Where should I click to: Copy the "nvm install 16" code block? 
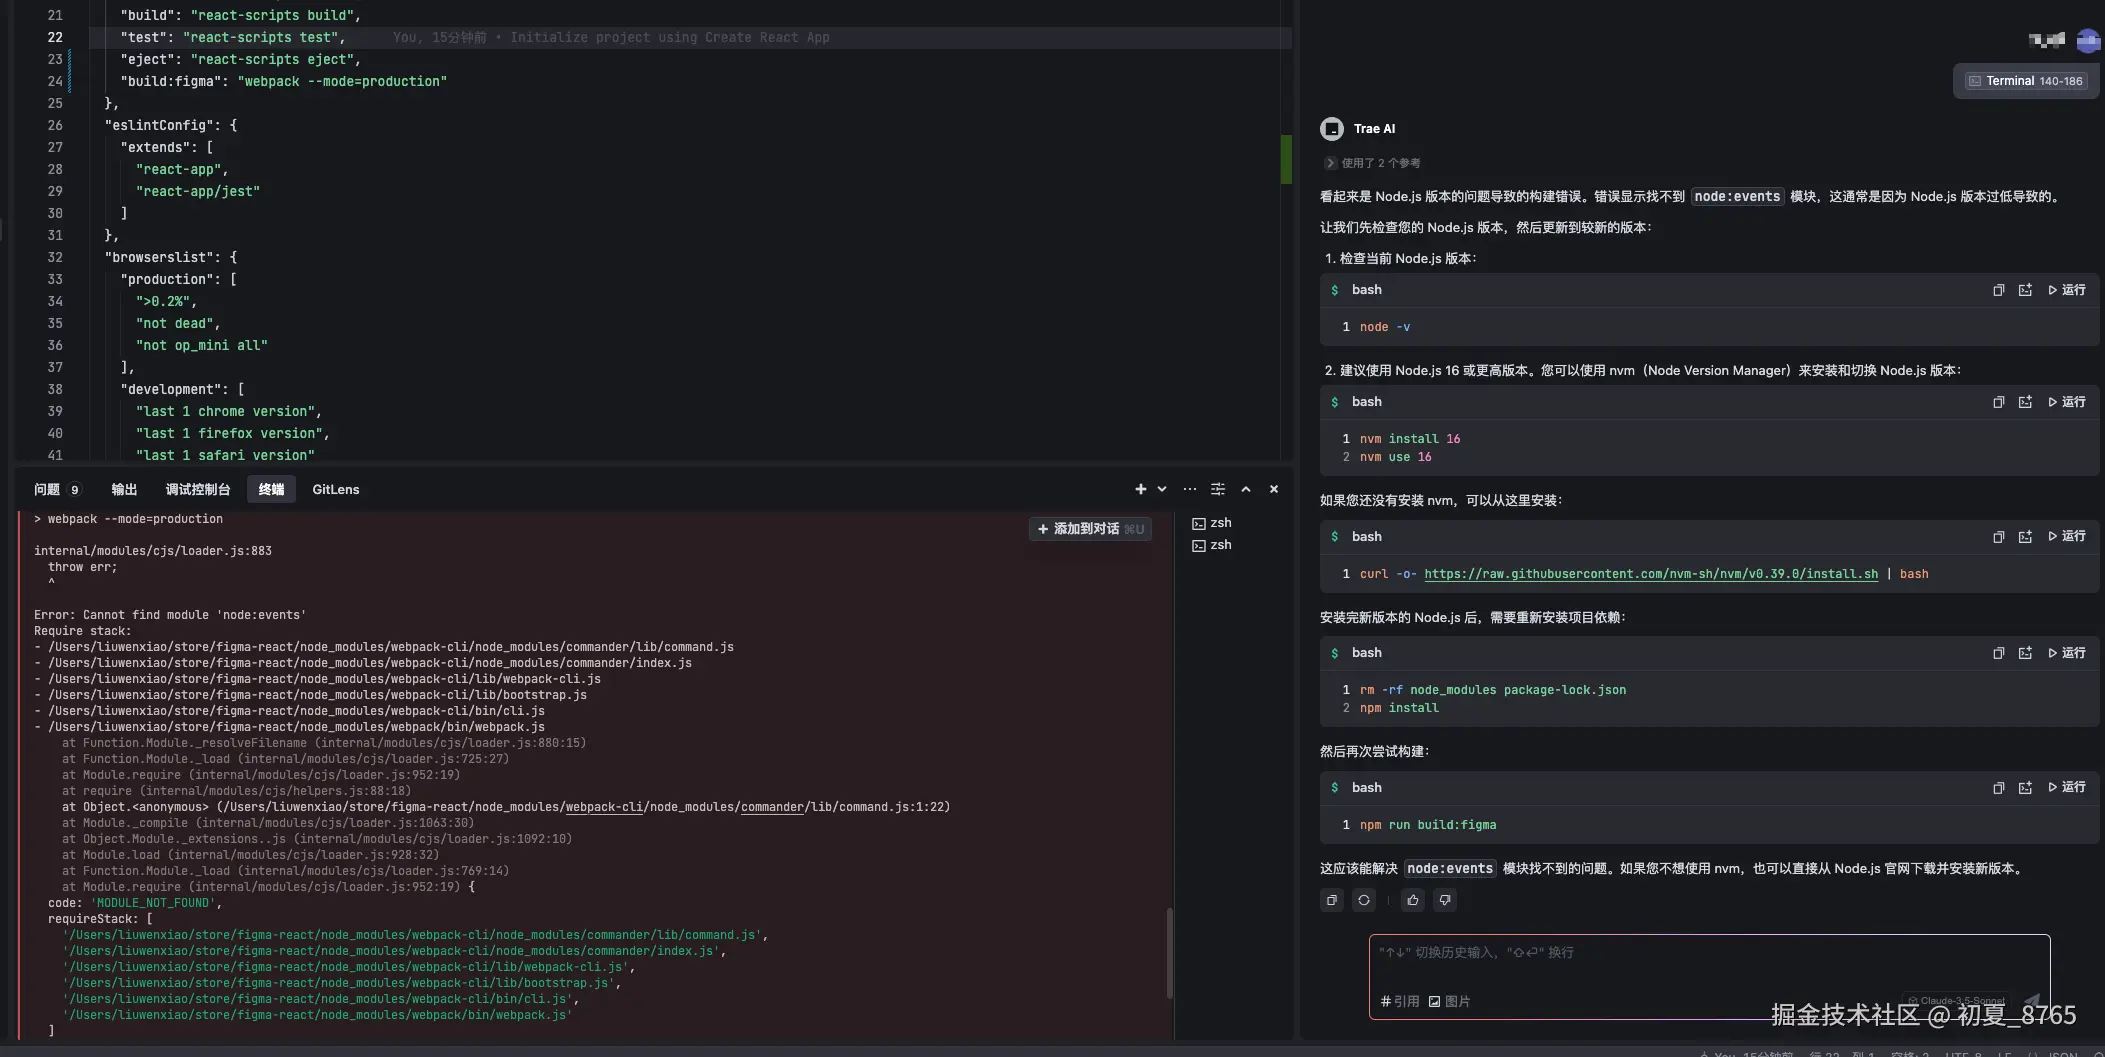[x=1998, y=402]
